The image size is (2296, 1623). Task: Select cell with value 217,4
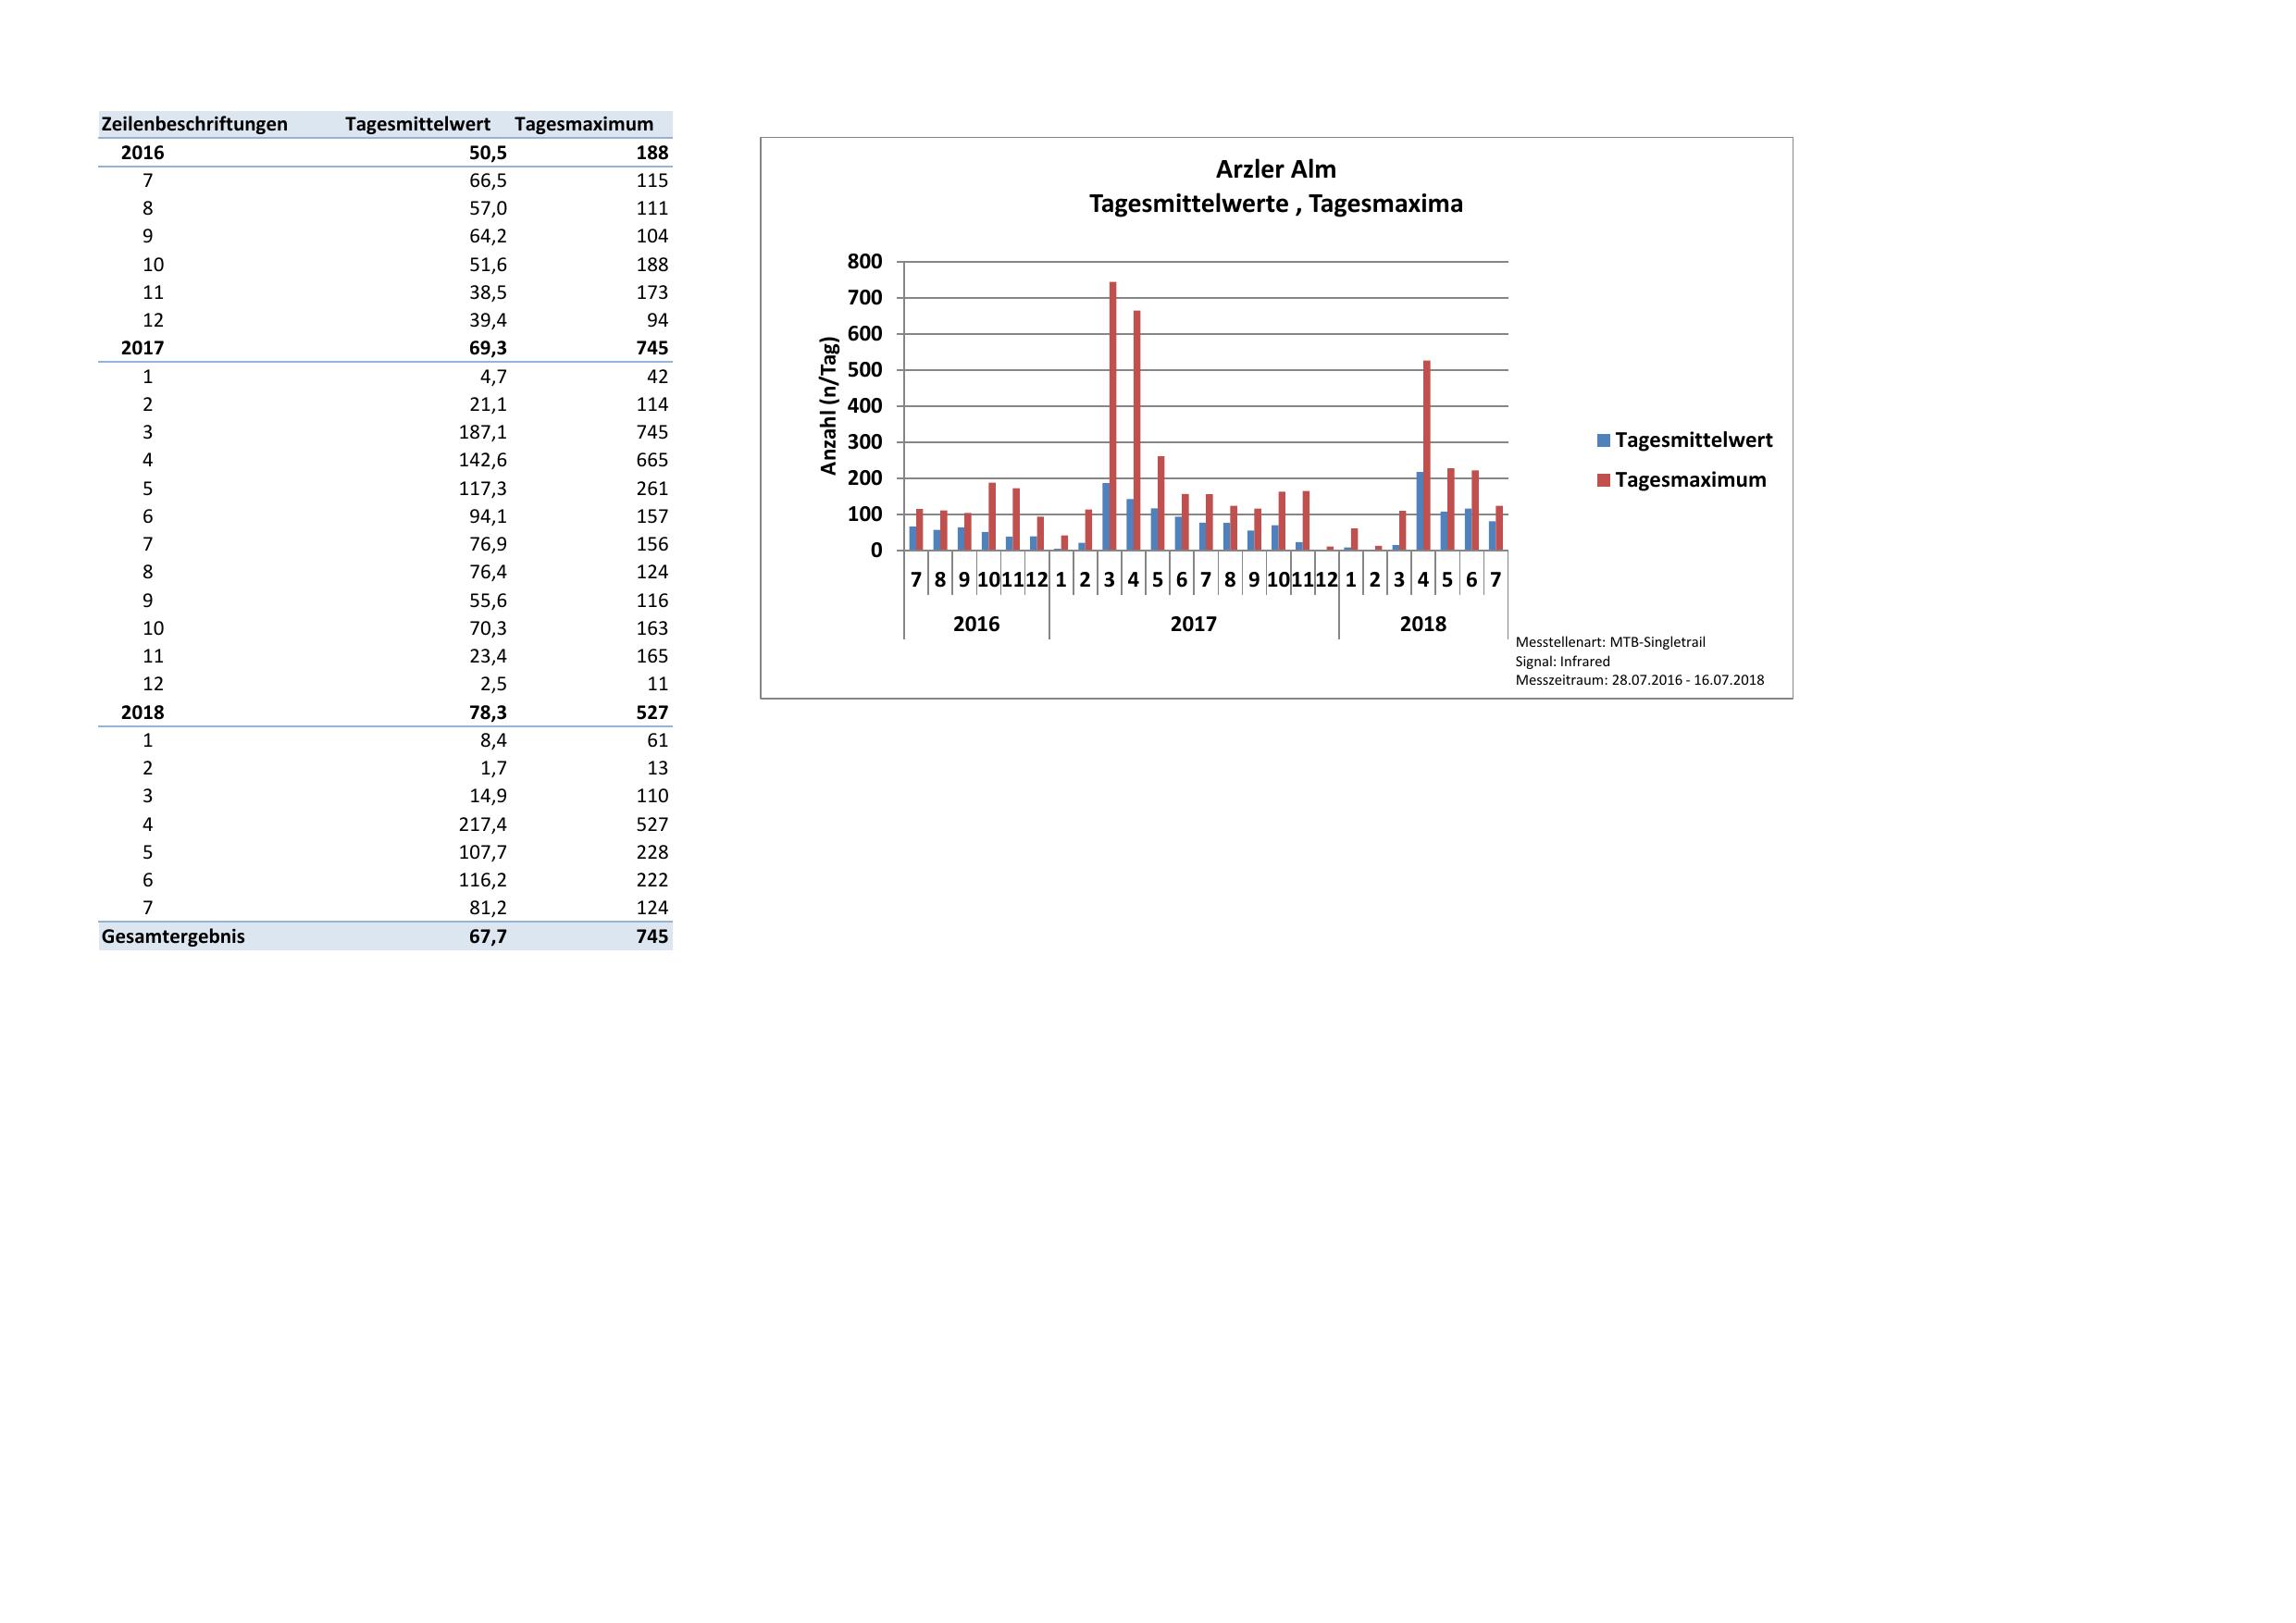482,824
